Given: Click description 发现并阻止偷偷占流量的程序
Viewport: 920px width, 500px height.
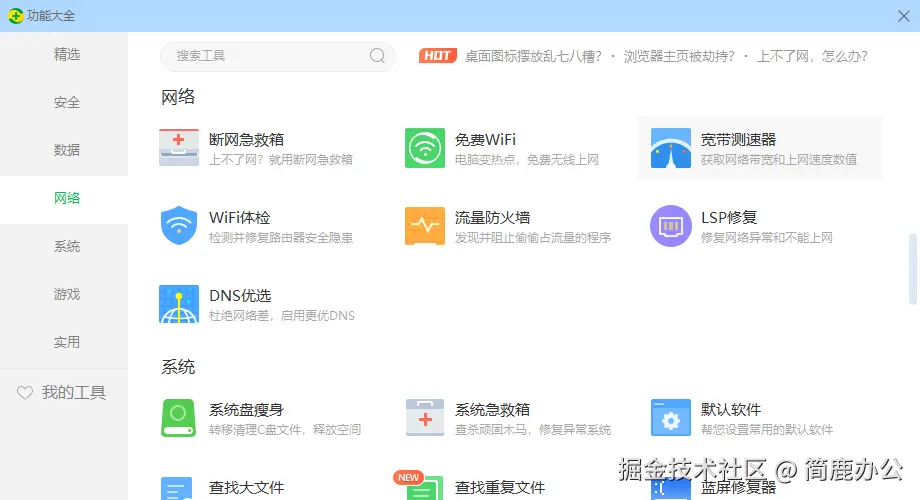Looking at the screenshot, I should coord(533,238).
